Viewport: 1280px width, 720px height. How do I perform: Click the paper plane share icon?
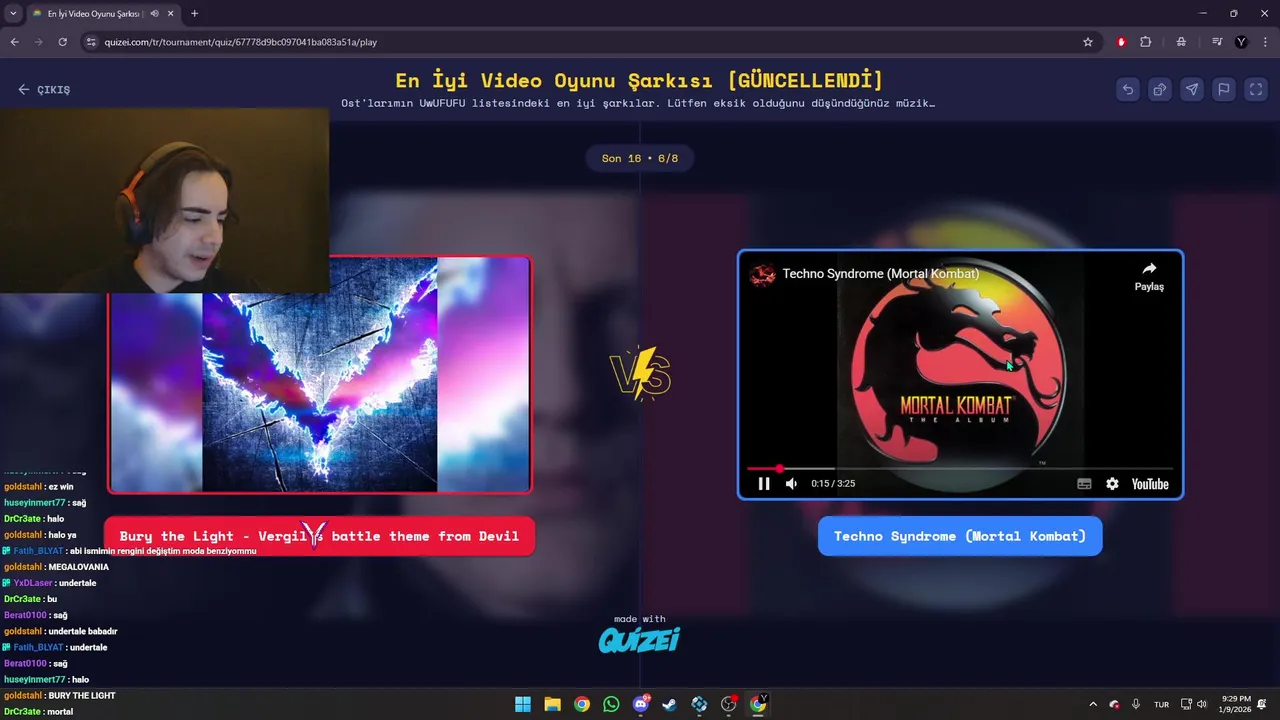point(1192,89)
